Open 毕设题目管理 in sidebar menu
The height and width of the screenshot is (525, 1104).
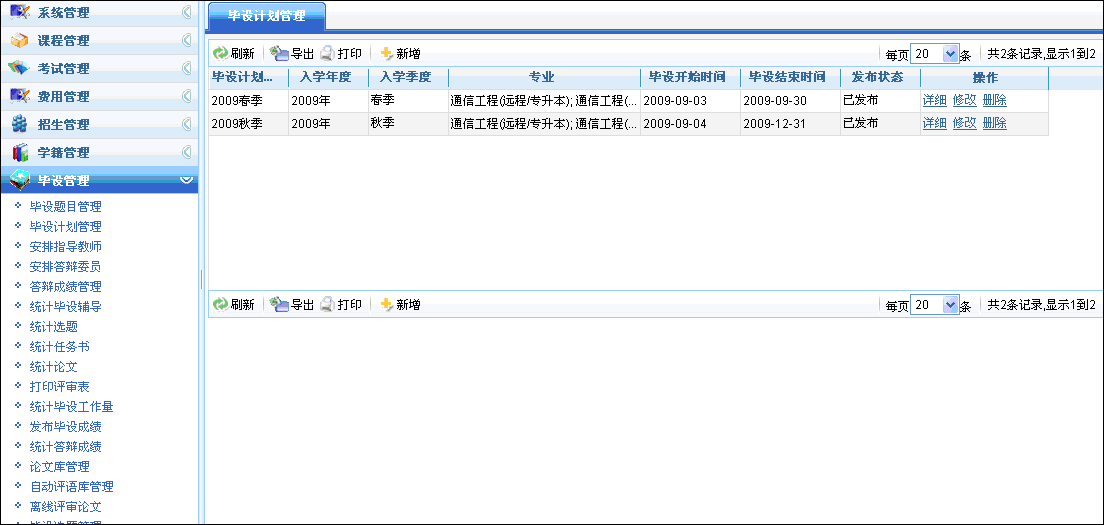point(65,207)
